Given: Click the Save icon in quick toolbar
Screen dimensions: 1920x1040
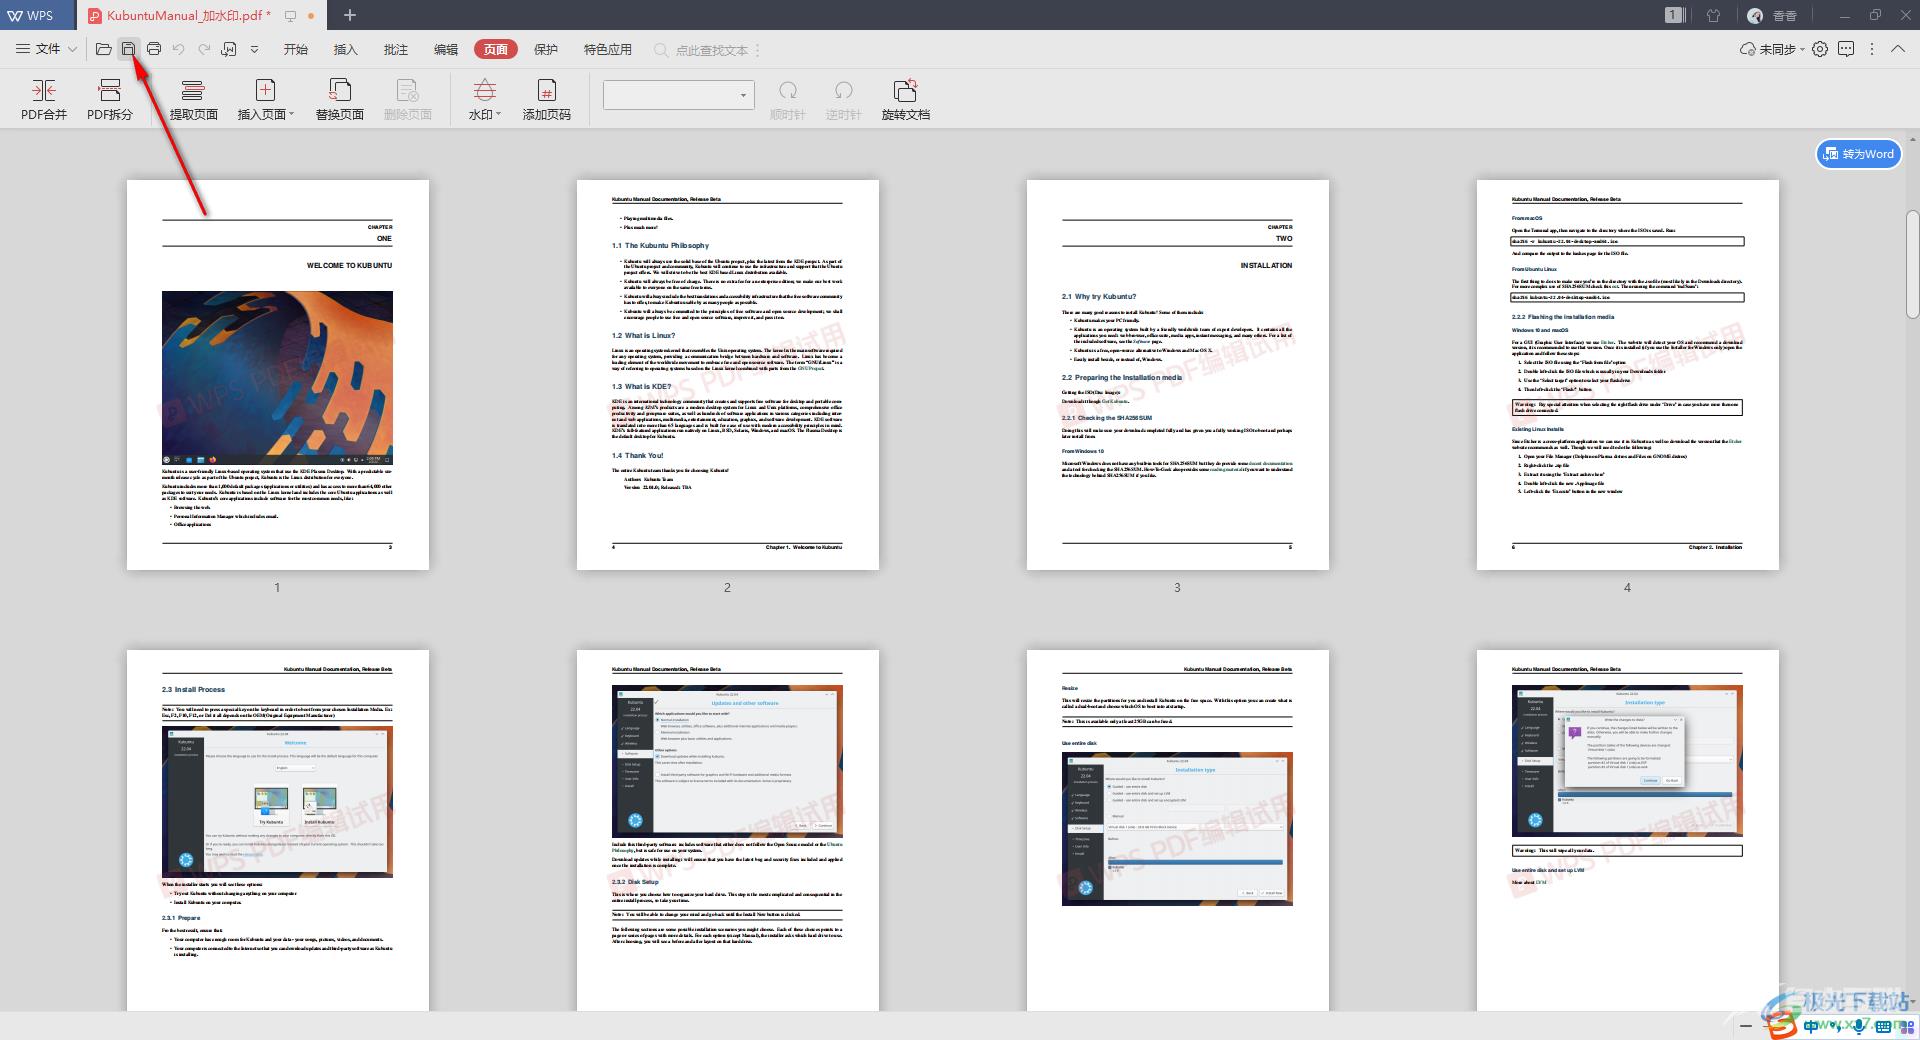Looking at the screenshot, I should point(128,49).
